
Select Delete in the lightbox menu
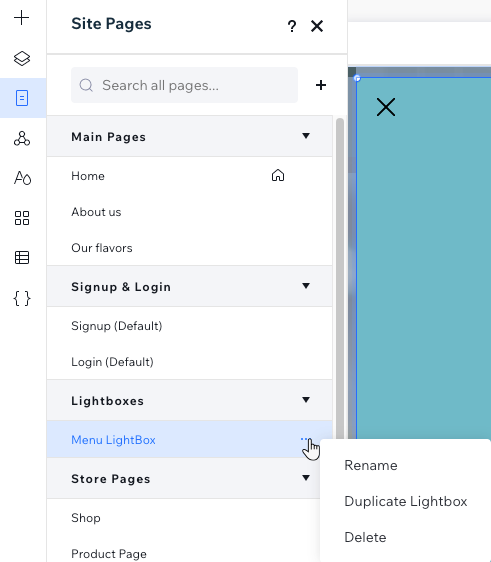(365, 537)
